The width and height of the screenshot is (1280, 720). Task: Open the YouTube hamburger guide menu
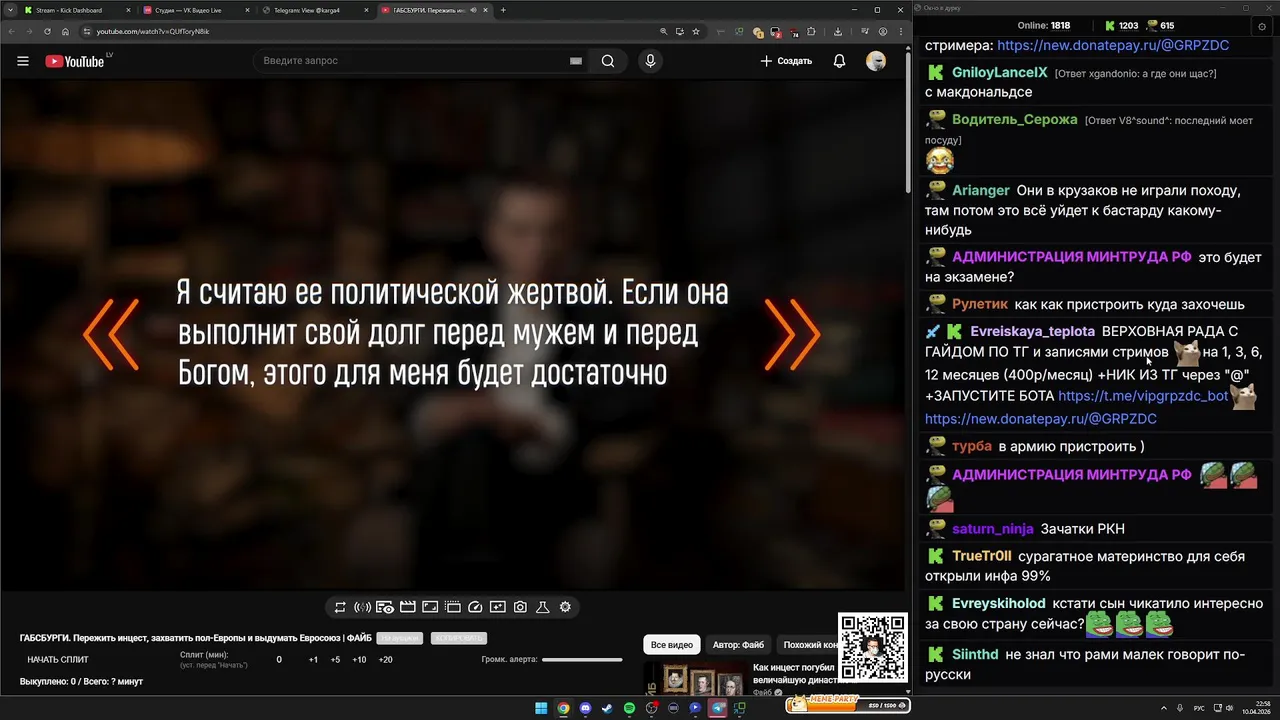(x=23, y=61)
